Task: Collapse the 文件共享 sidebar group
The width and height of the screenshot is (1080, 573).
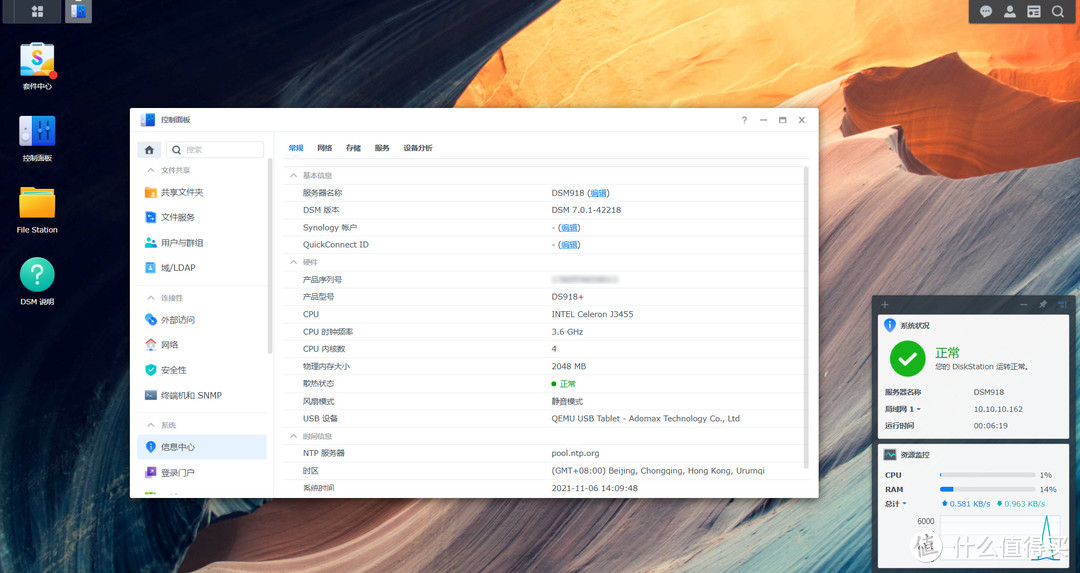Action: 151,171
